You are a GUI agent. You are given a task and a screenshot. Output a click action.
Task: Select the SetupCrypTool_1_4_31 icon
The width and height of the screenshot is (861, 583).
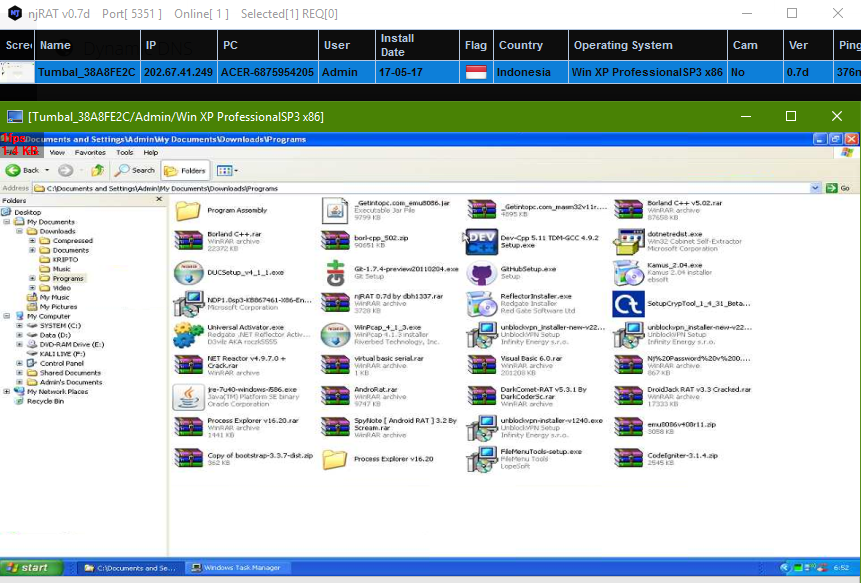(x=628, y=304)
